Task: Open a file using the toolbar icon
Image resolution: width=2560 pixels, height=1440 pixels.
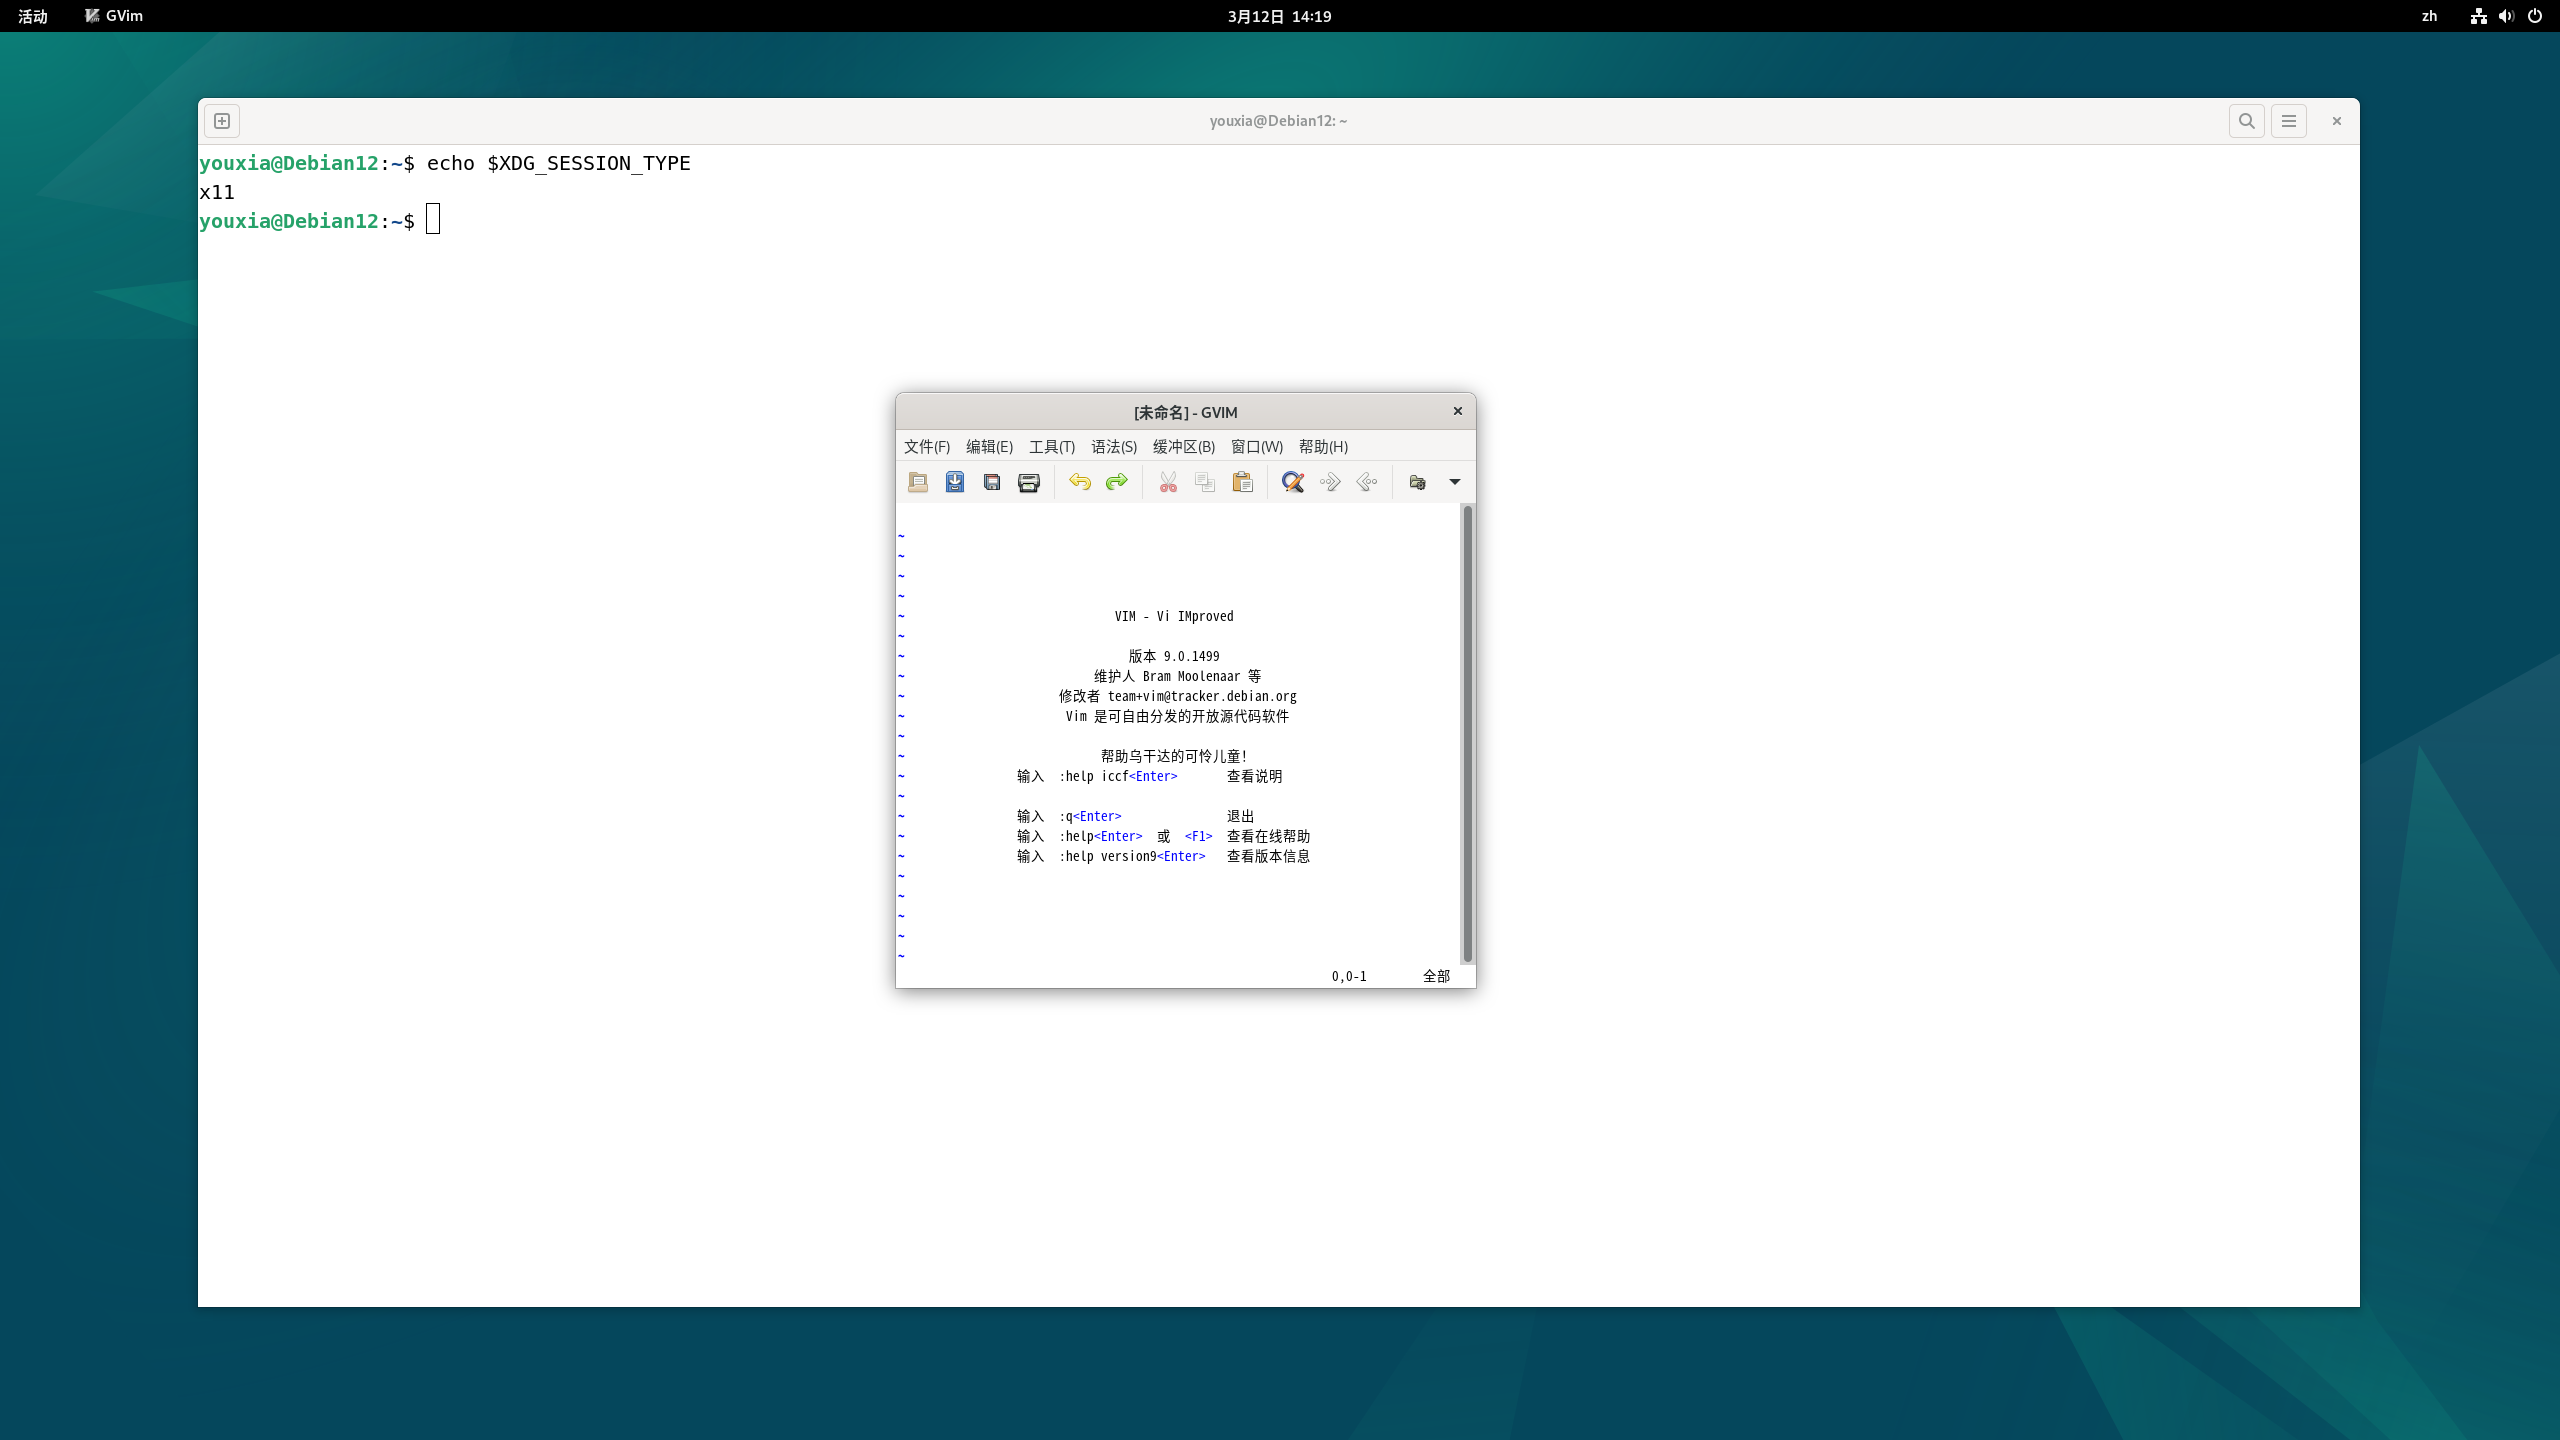Action: point(918,482)
